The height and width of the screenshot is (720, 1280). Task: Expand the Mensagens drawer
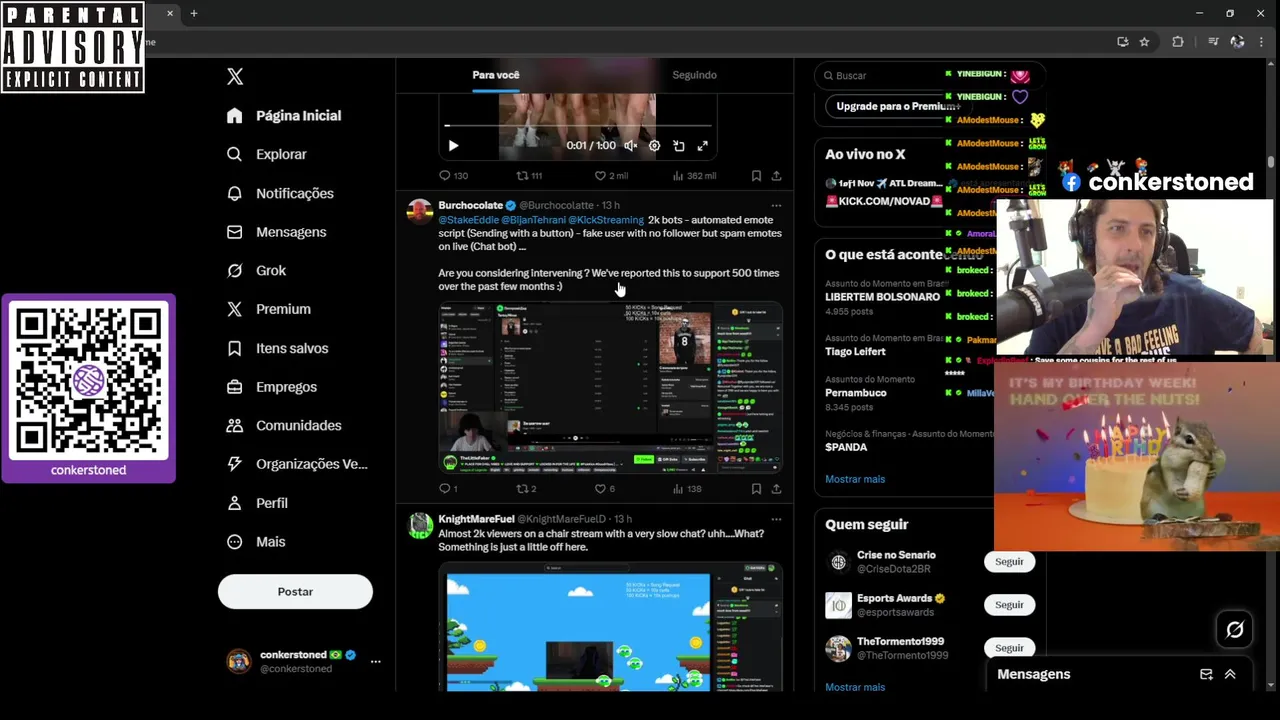coord(1230,674)
